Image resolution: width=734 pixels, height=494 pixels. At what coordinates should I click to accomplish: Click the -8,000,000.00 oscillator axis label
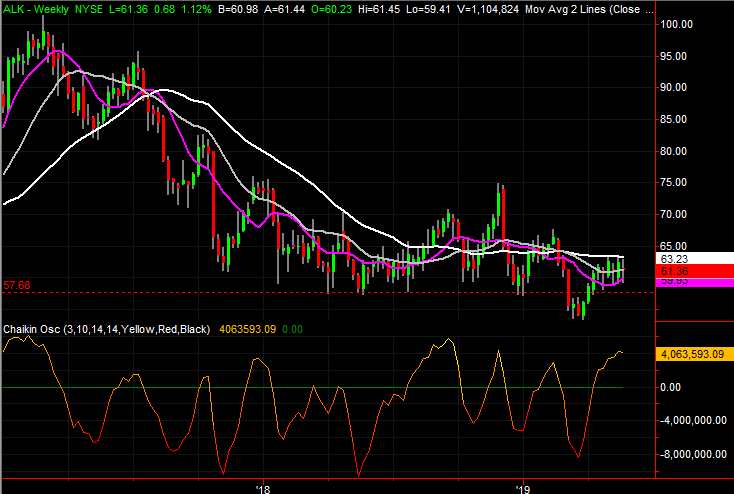tap(693, 452)
